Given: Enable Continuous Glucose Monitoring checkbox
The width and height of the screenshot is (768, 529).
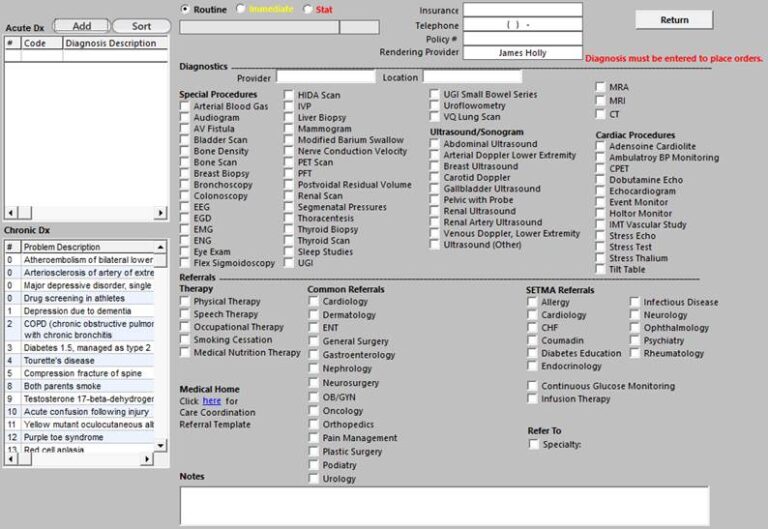Looking at the screenshot, I should tap(533, 386).
